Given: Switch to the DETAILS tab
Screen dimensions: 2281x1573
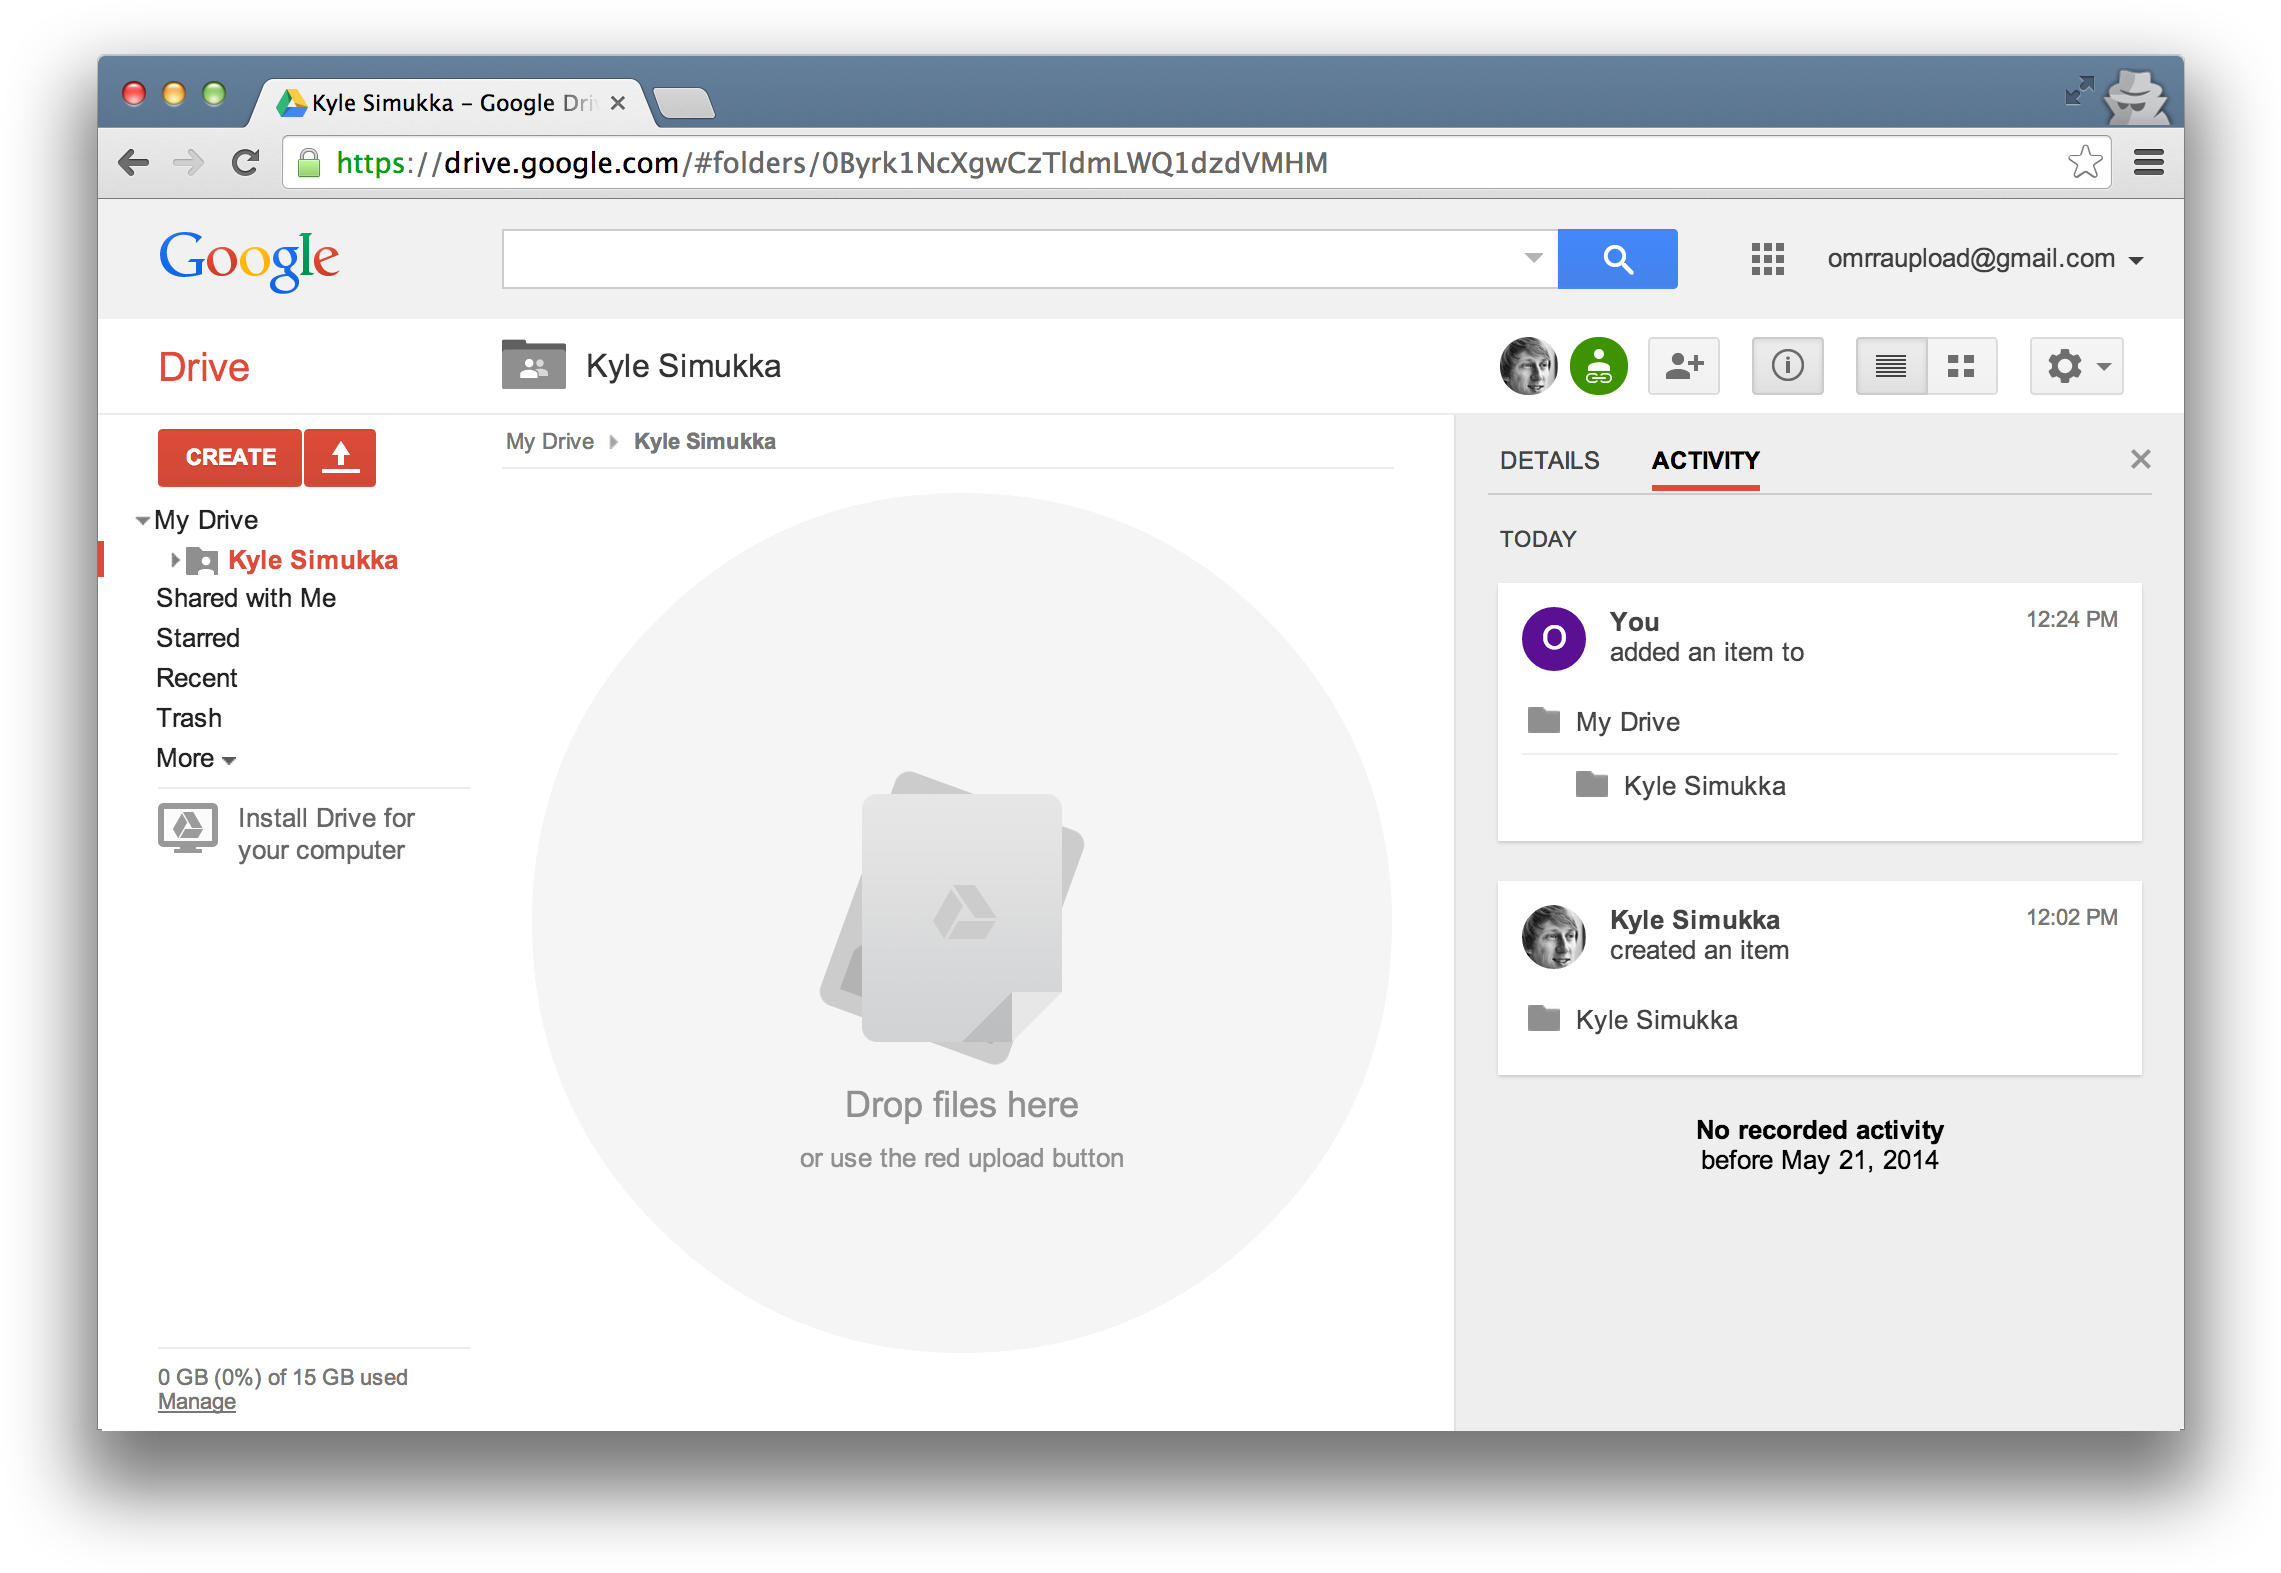Looking at the screenshot, I should coord(1549,460).
